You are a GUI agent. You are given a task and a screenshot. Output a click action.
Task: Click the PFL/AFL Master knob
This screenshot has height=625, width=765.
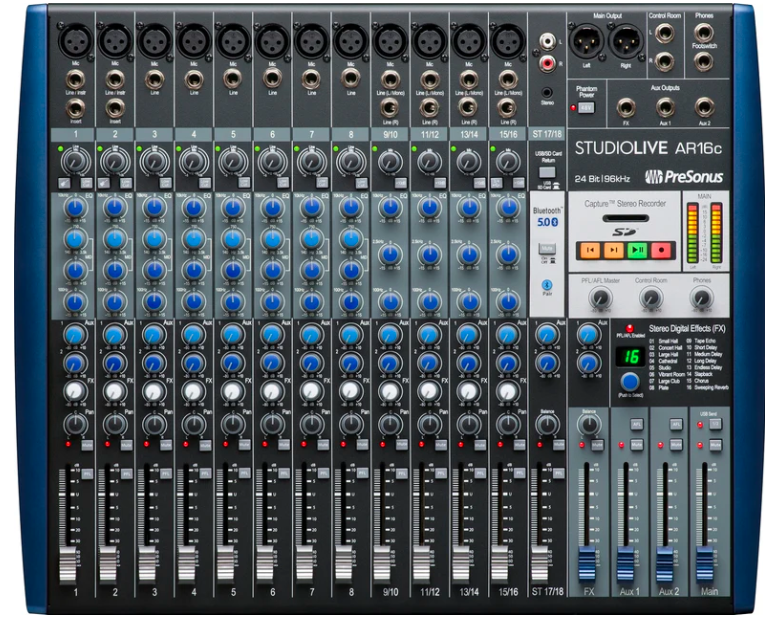click(x=600, y=297)
